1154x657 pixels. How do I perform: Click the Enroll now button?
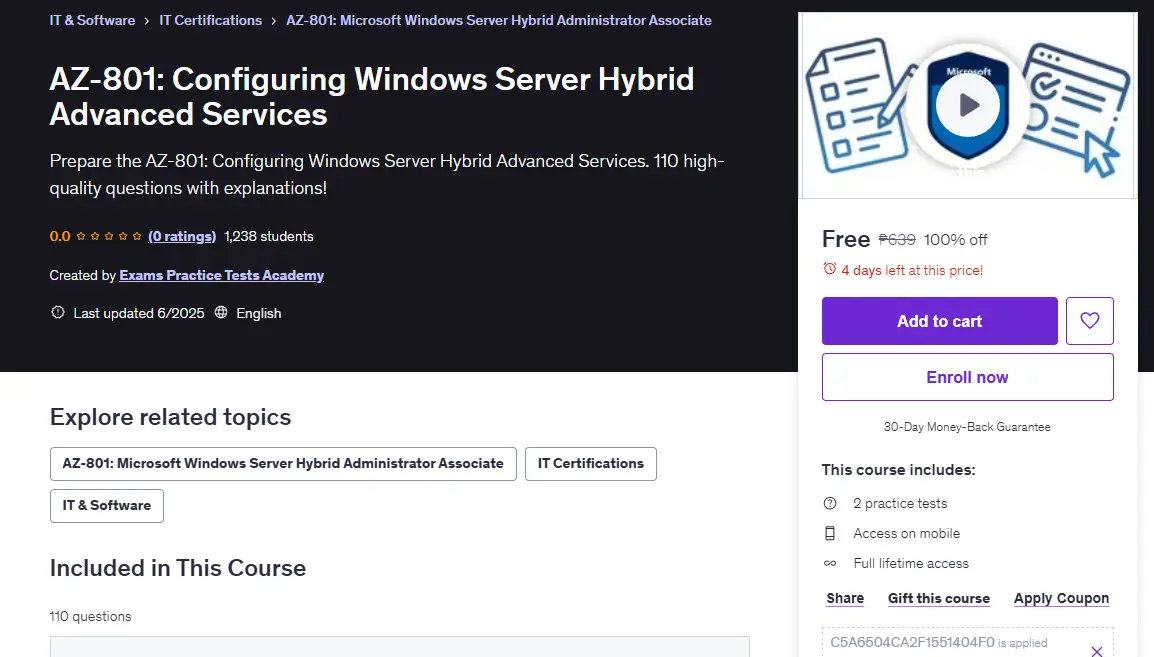pos(967,377)
